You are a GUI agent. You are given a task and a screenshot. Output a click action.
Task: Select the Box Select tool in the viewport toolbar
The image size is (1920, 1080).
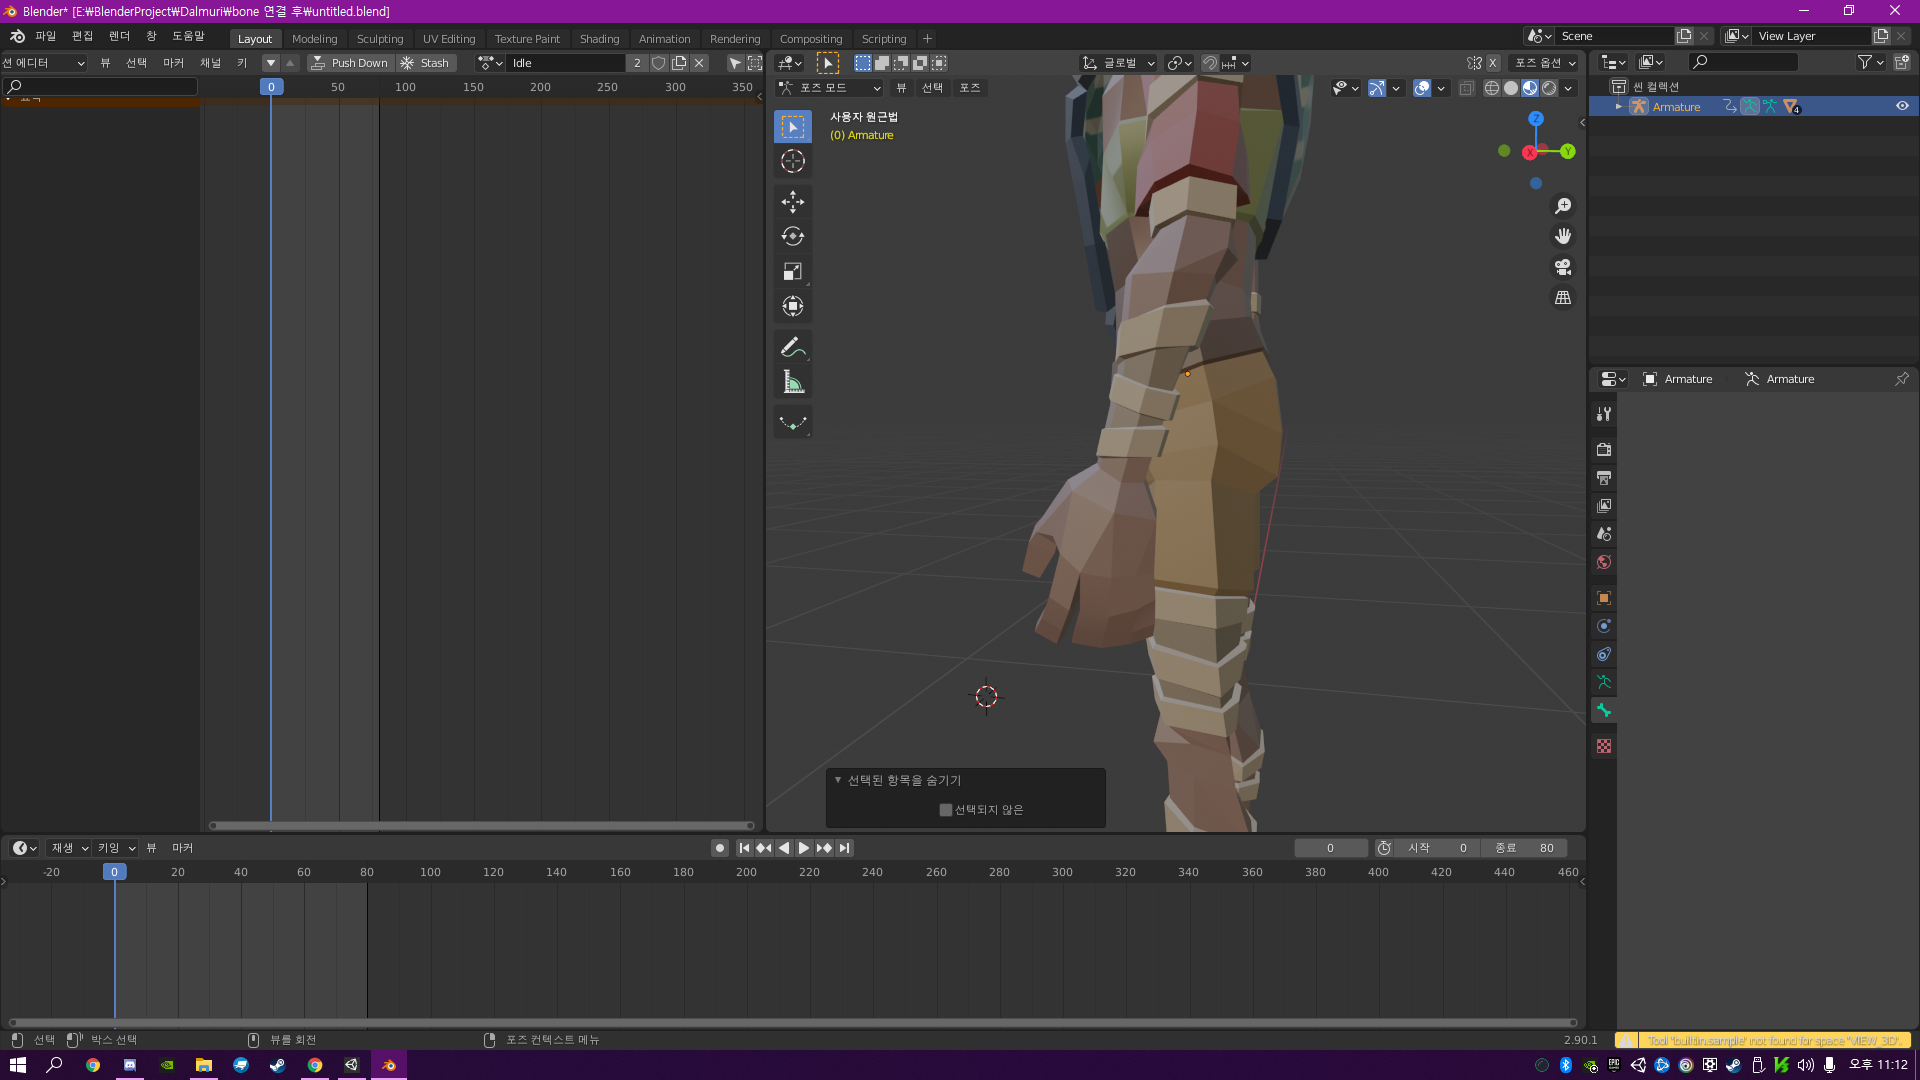(792, 127)
